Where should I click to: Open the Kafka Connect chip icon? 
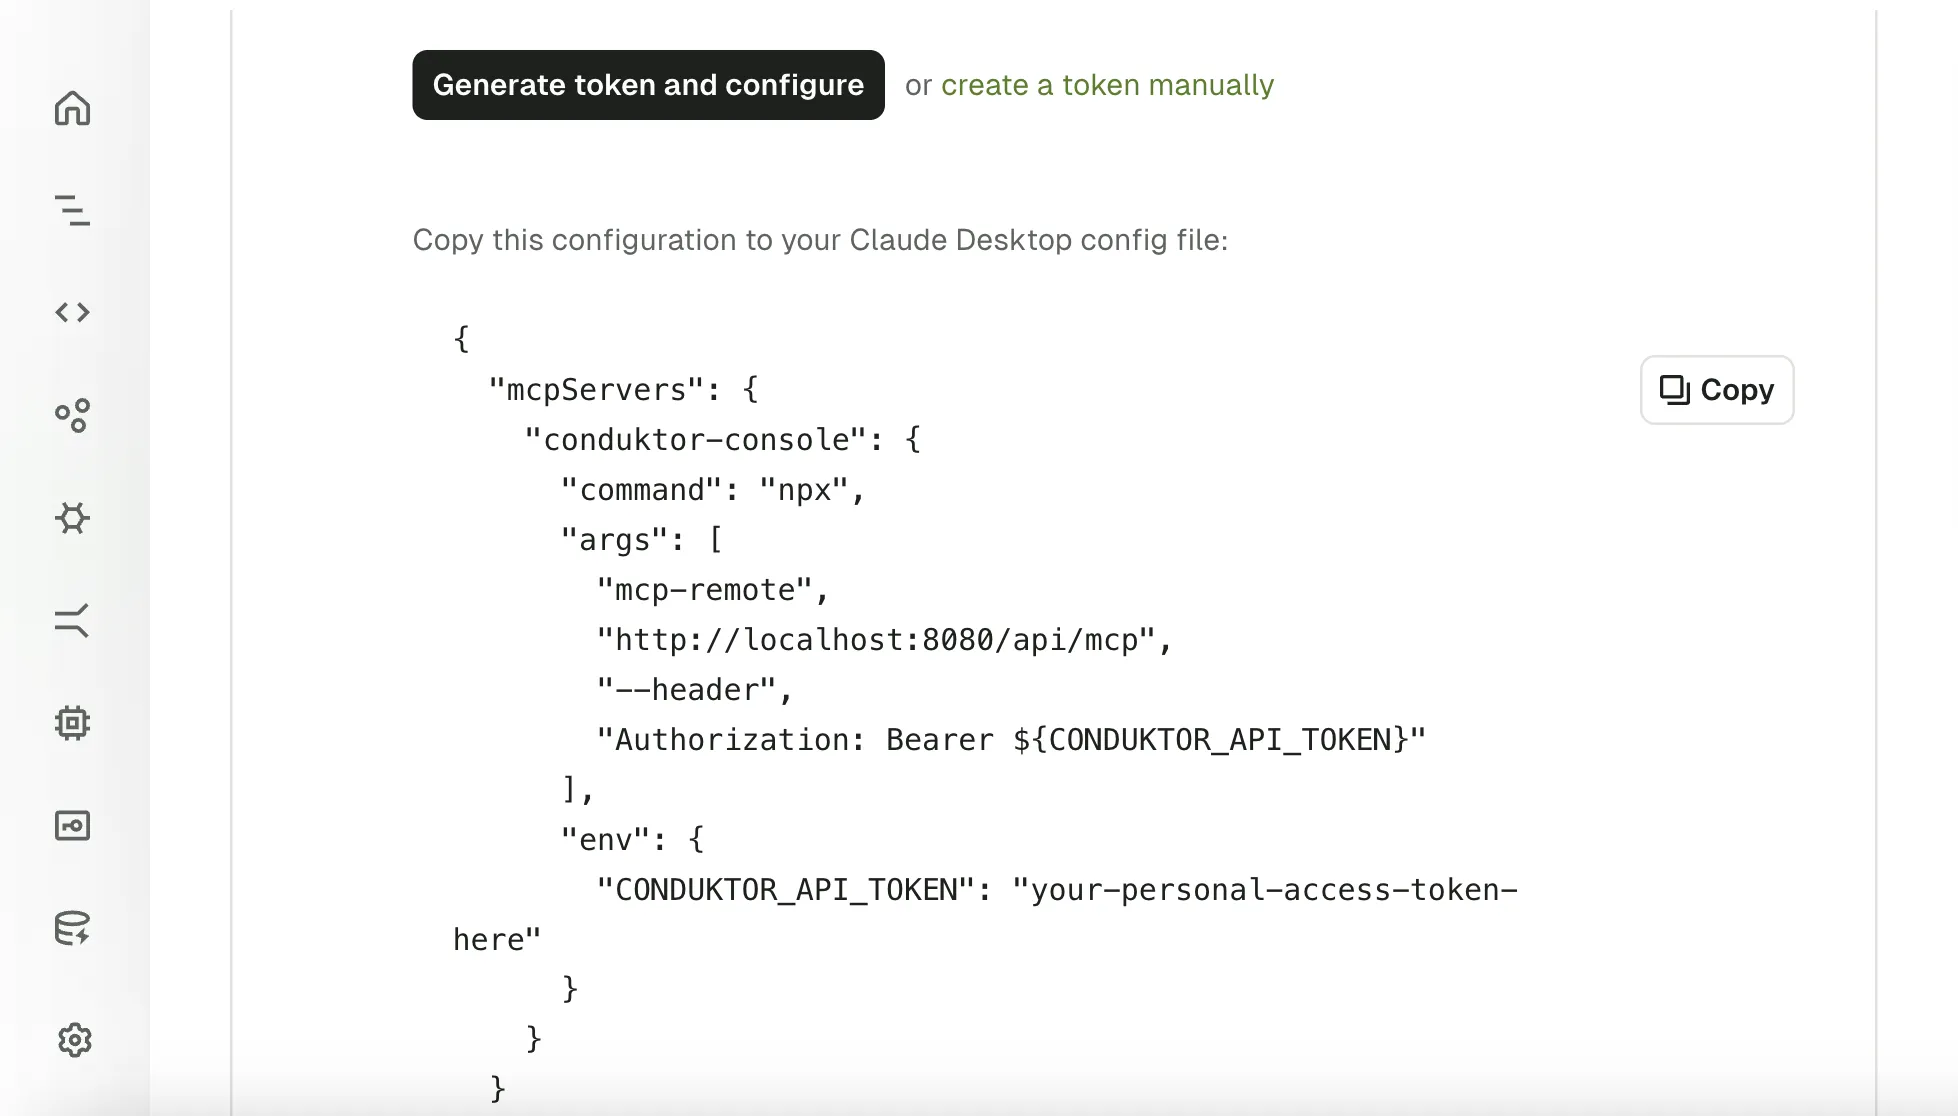[72, 723]
